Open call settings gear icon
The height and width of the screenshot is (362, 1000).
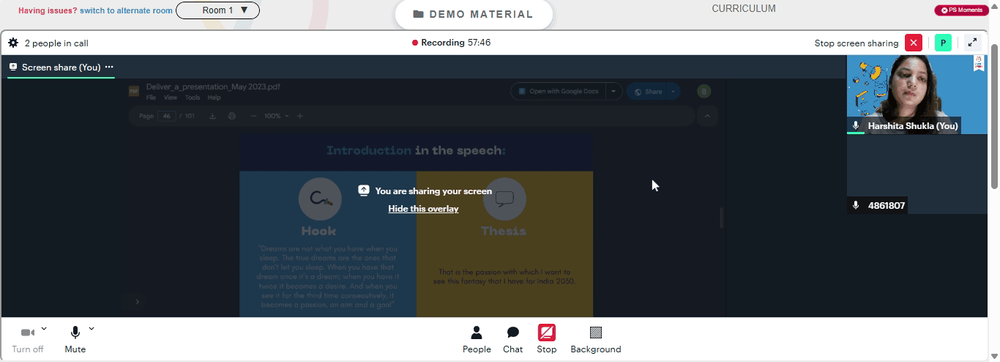(x=13, y=43)
